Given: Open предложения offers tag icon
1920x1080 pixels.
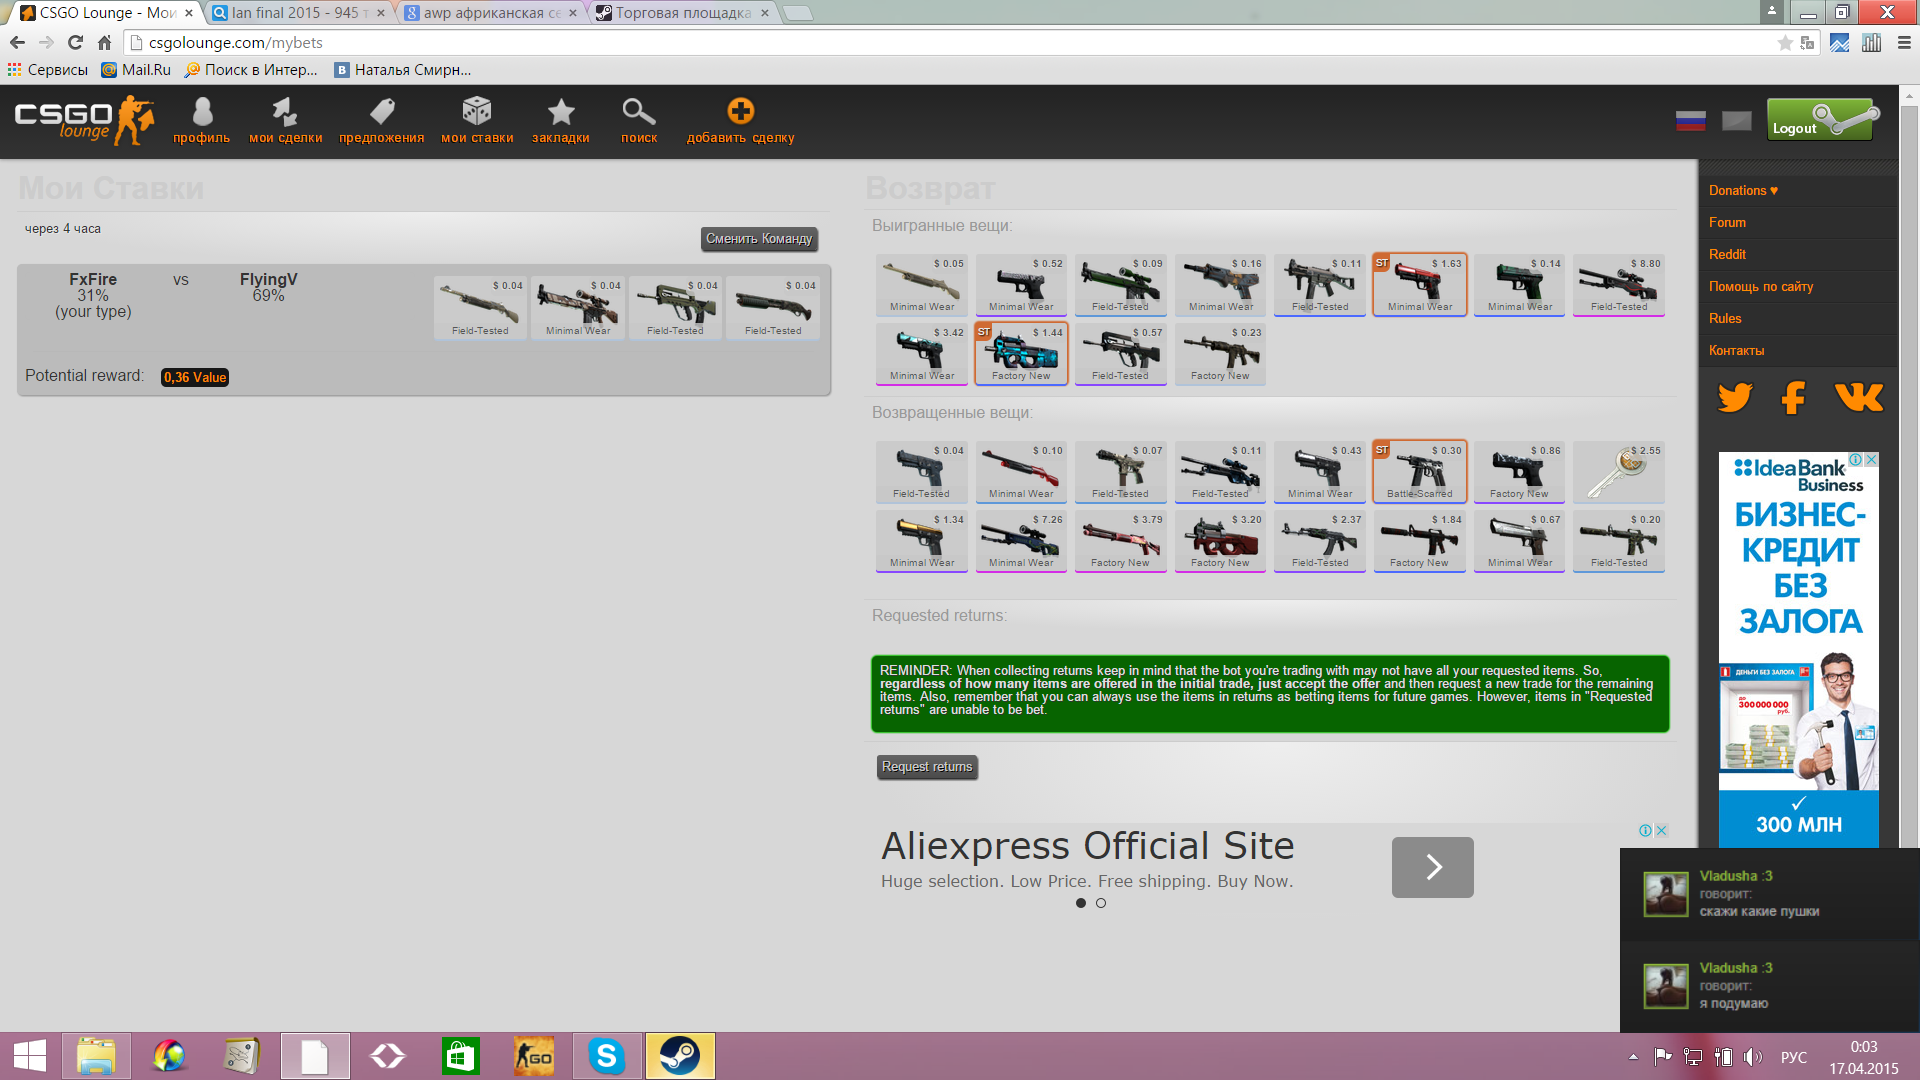Looking at the screenshot, I should 381,112.
